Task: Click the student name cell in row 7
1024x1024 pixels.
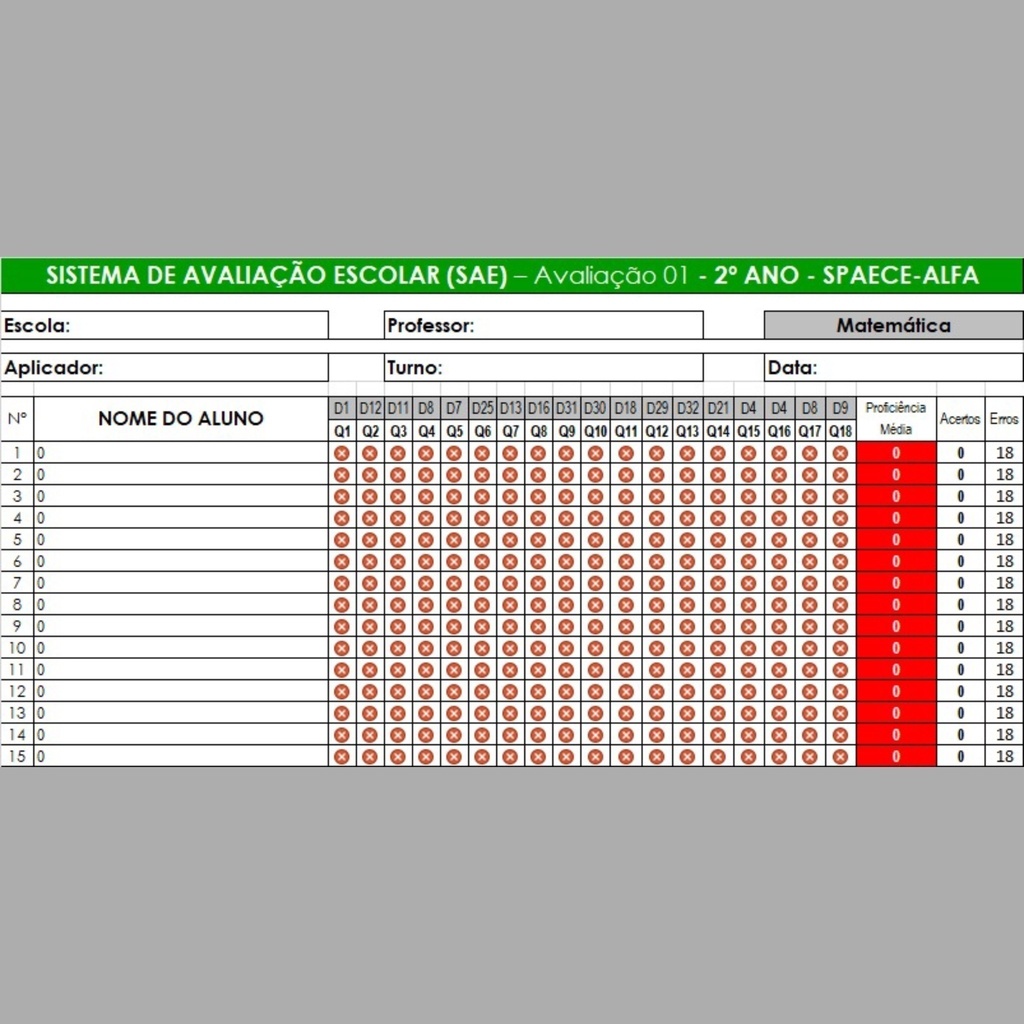Action: [181, 583]
